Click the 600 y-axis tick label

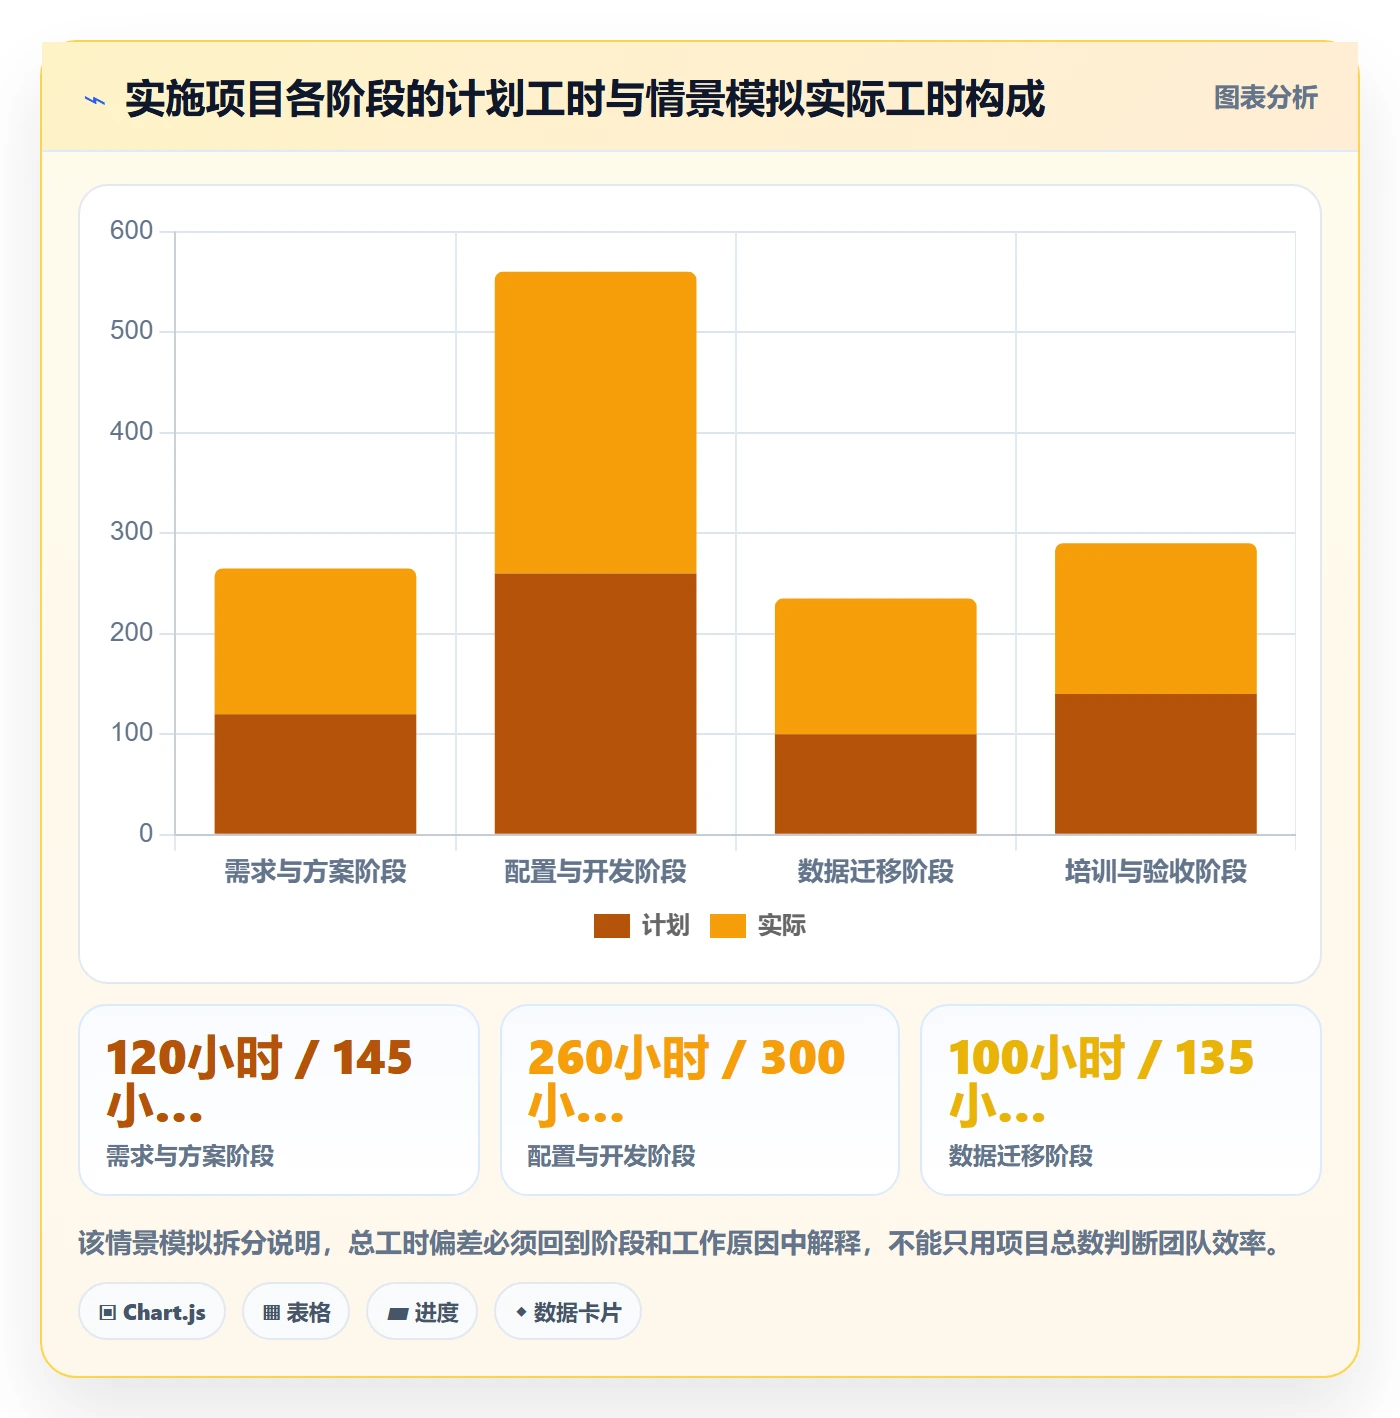click(131, 231)
